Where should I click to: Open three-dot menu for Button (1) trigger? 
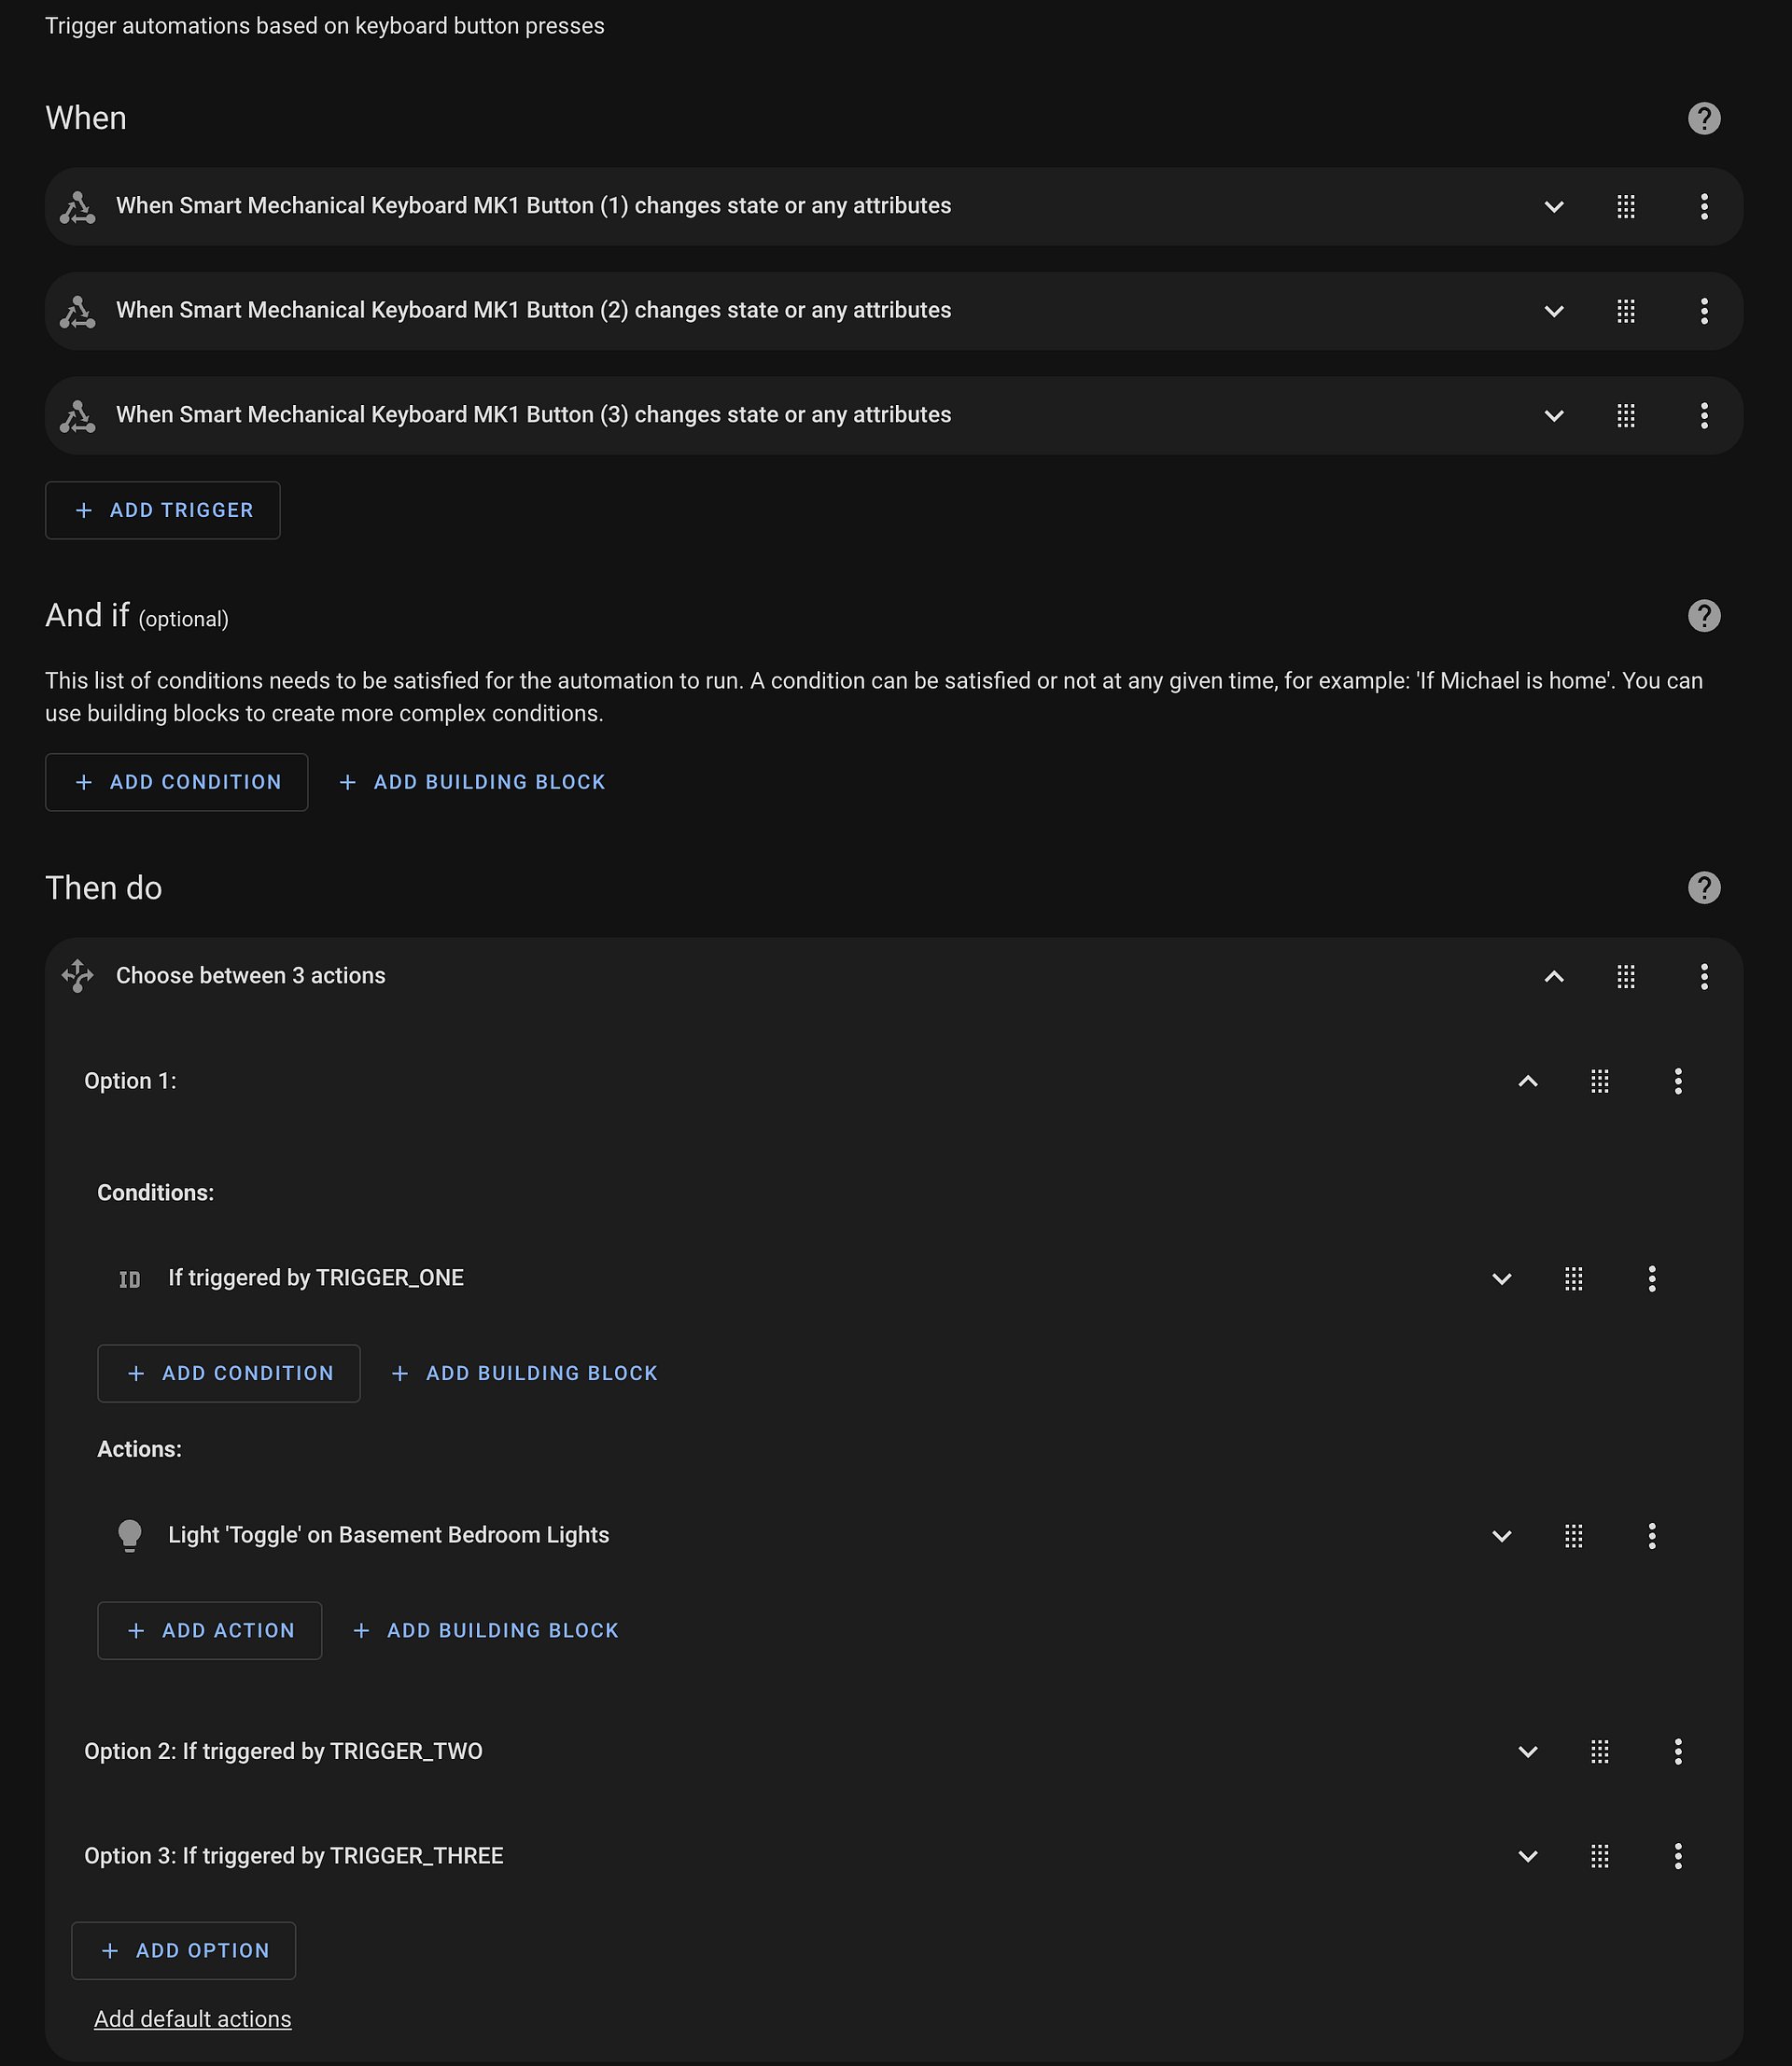pyautogui.click(x=1704, y=207)
